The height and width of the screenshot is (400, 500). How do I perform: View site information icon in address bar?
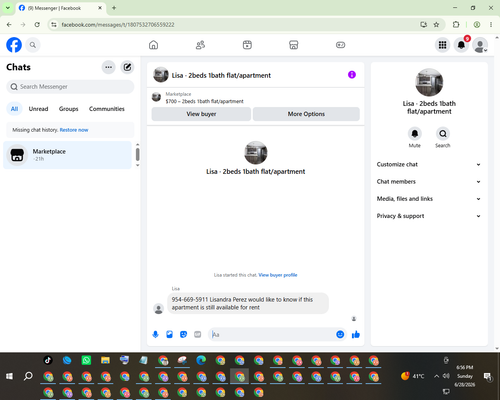coord(54,24)
